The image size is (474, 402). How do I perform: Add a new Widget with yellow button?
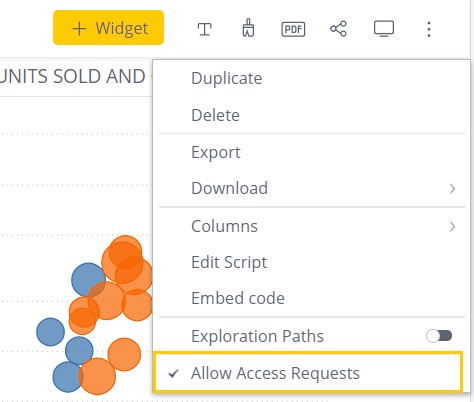tap(108, 27)
